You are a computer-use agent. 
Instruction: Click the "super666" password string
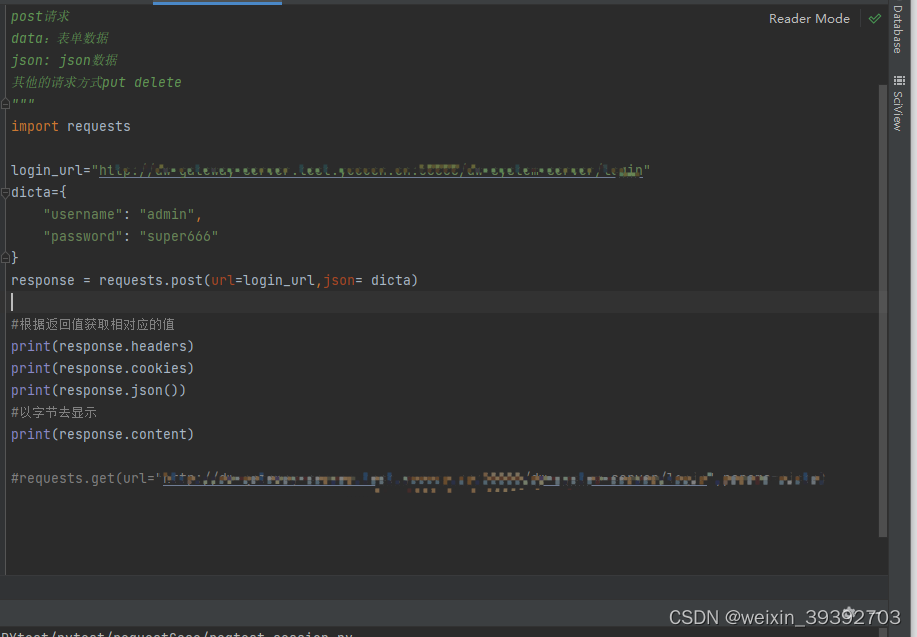click(x=178, y=235)
